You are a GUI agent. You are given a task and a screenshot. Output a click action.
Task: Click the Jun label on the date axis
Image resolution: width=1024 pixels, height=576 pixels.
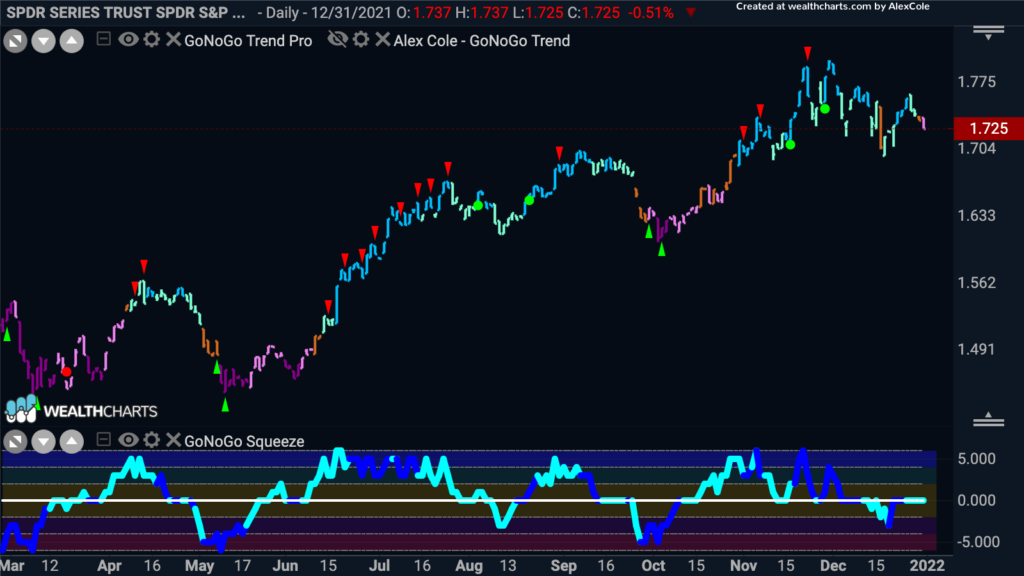point(285,566)
